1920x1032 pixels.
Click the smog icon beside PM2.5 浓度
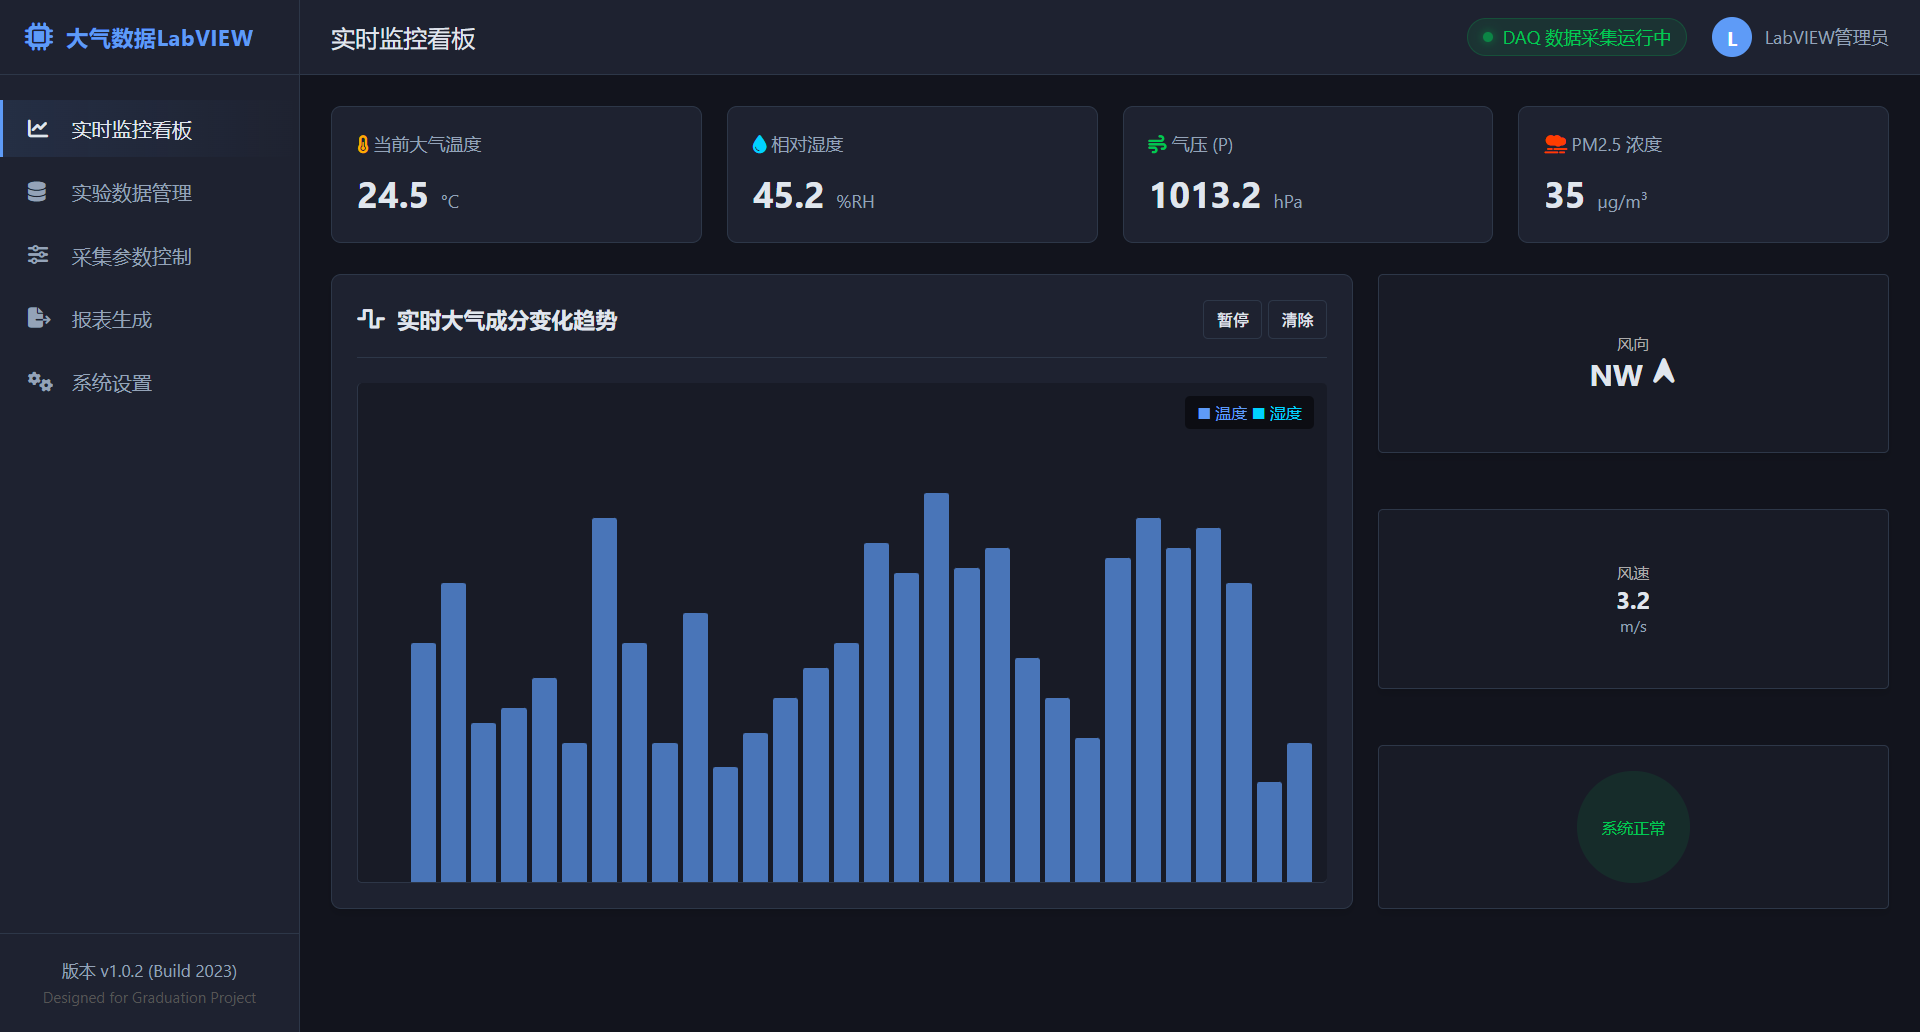click(1555, 145)
